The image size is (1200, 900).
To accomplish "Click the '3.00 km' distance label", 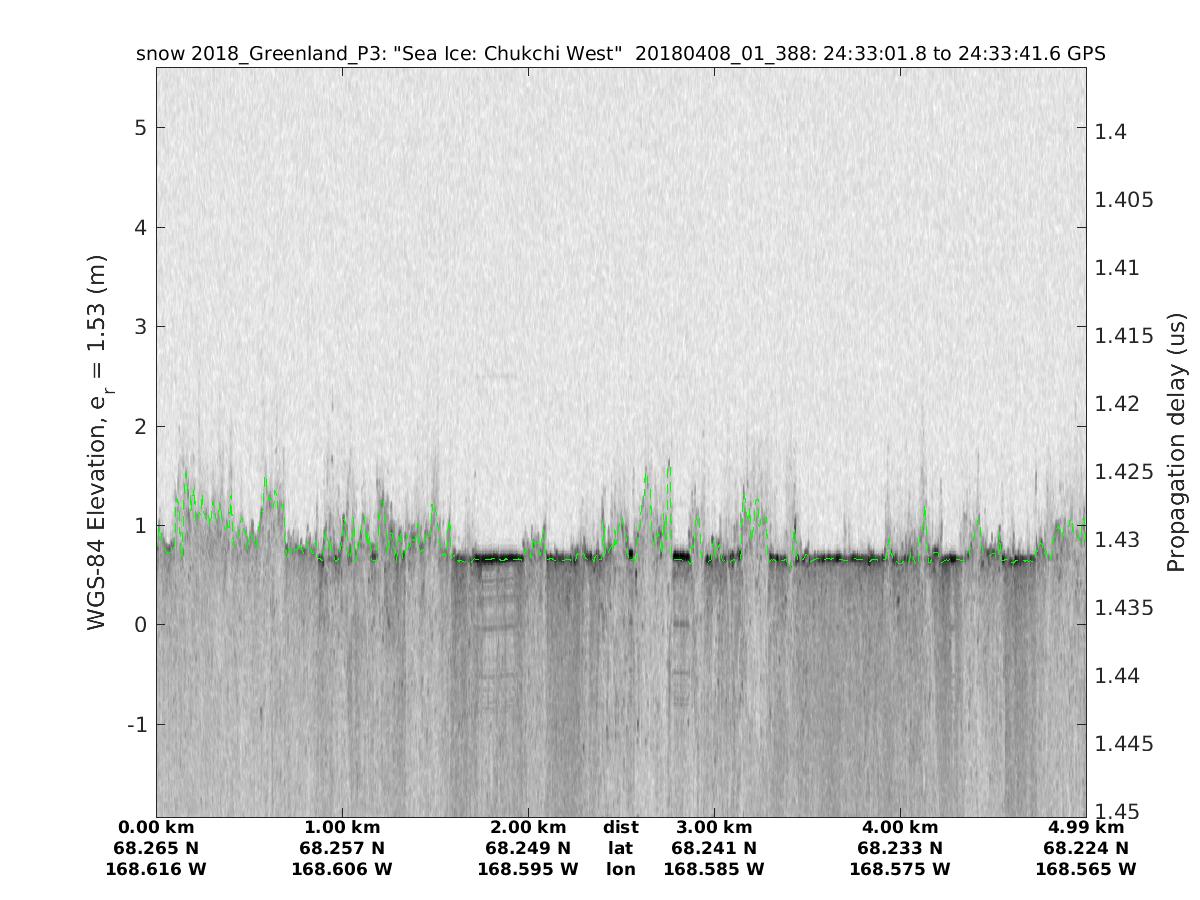I will (714, 827).
